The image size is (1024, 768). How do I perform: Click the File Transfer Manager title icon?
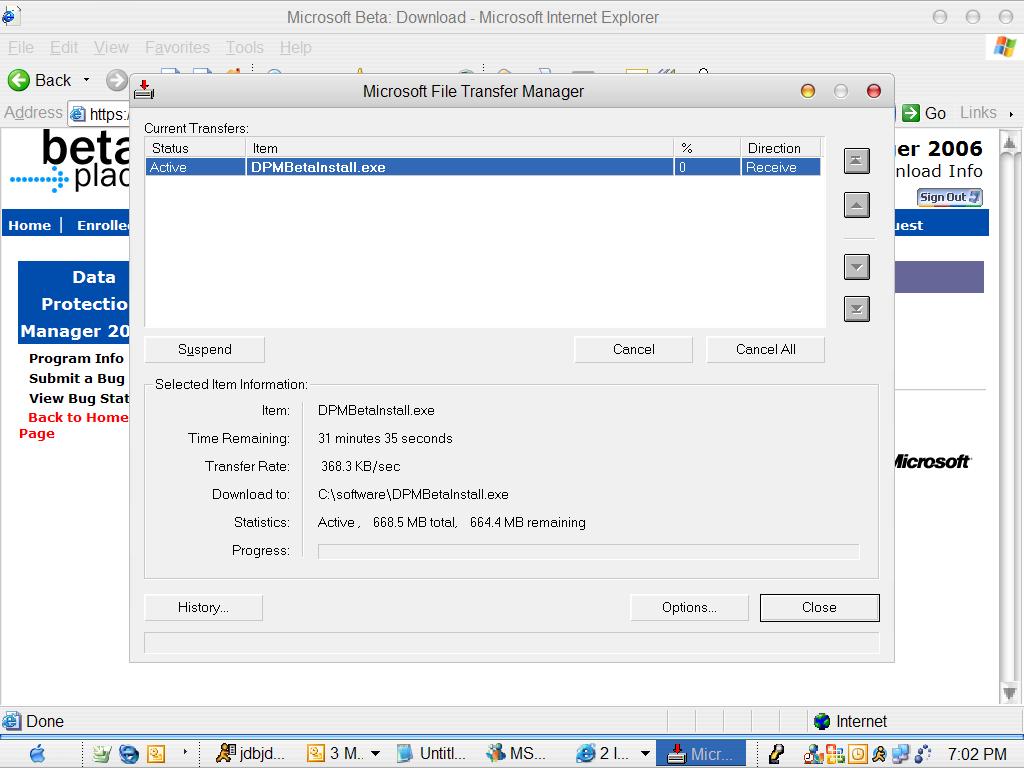point(144,90)
